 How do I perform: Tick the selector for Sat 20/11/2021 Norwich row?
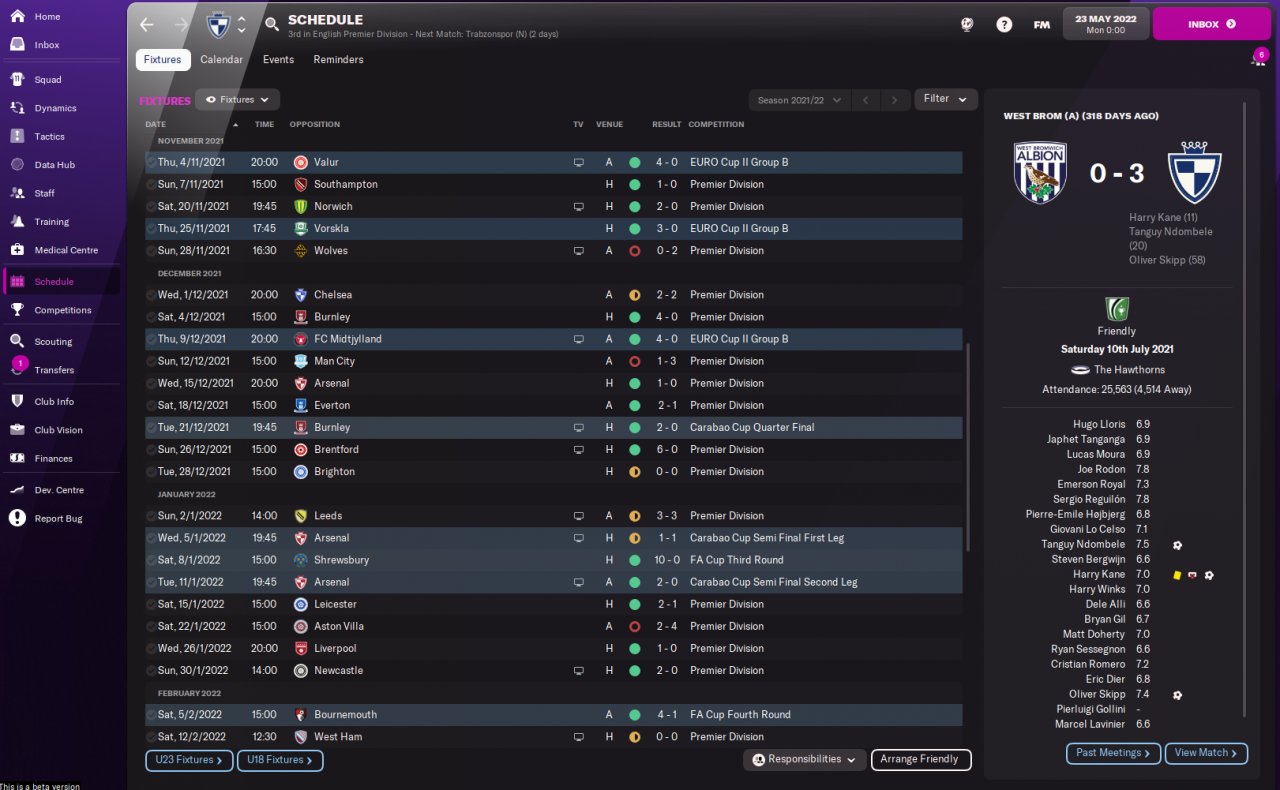click(151, 206)
